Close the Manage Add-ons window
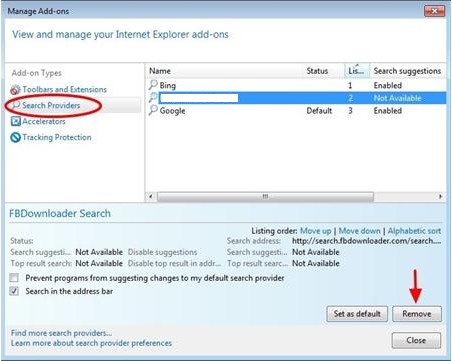 434,11
